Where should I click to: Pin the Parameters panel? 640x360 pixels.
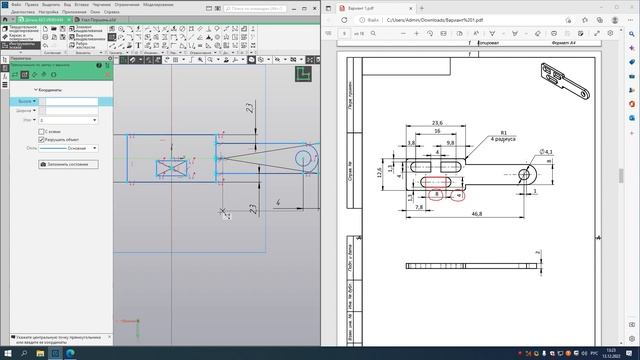coord(110,58)
